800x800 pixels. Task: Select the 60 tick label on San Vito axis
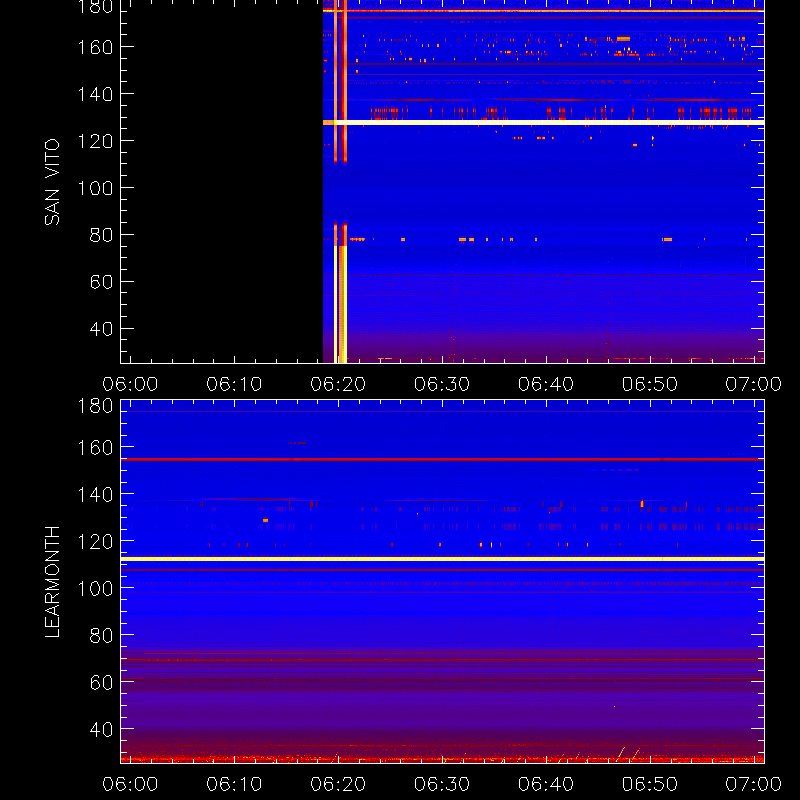(101, 282)
